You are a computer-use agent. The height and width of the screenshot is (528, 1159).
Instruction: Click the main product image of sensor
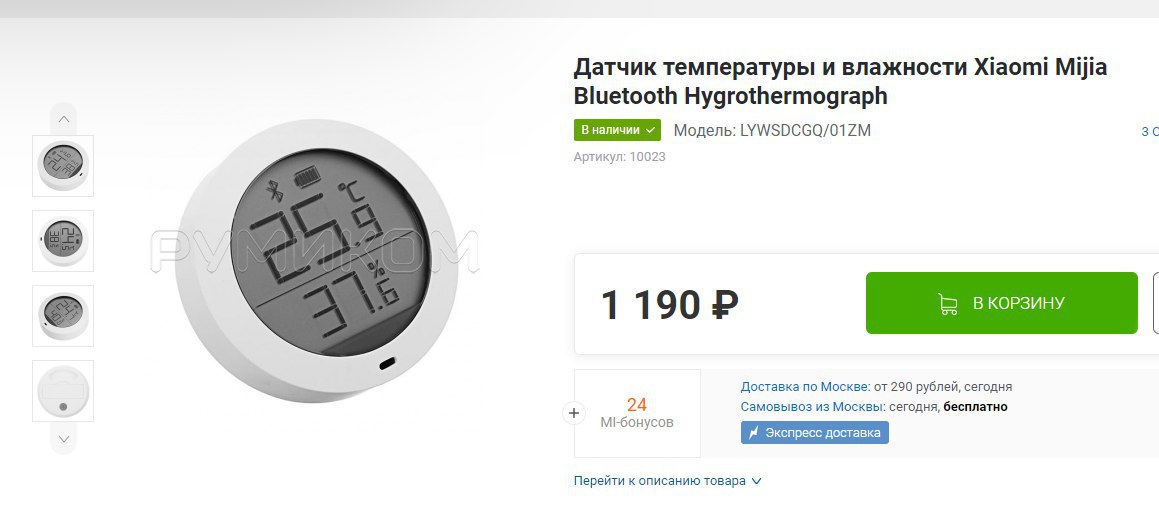point(316,260)
